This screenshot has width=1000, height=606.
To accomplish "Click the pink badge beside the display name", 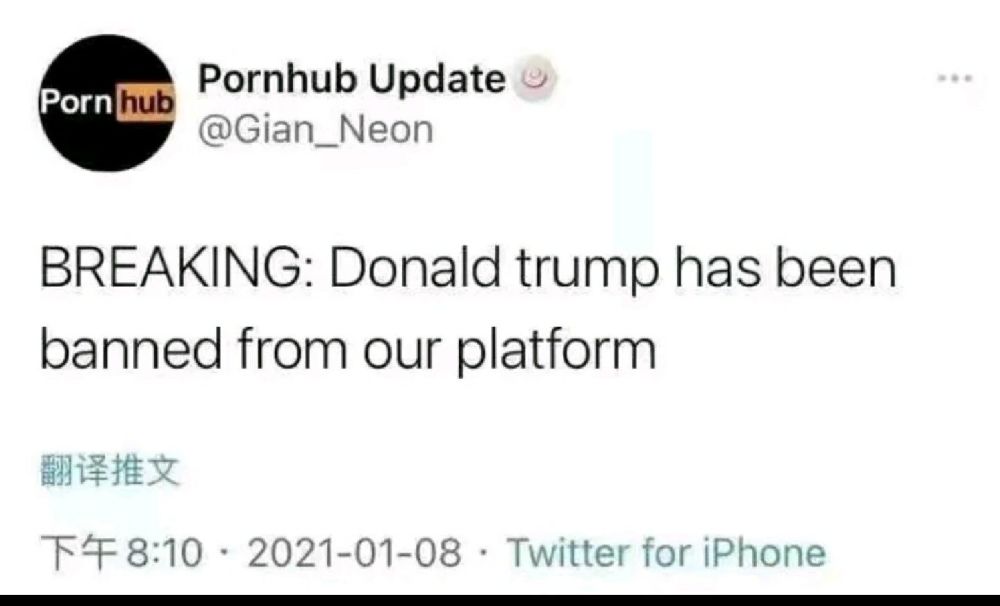I will pos(532,78).
